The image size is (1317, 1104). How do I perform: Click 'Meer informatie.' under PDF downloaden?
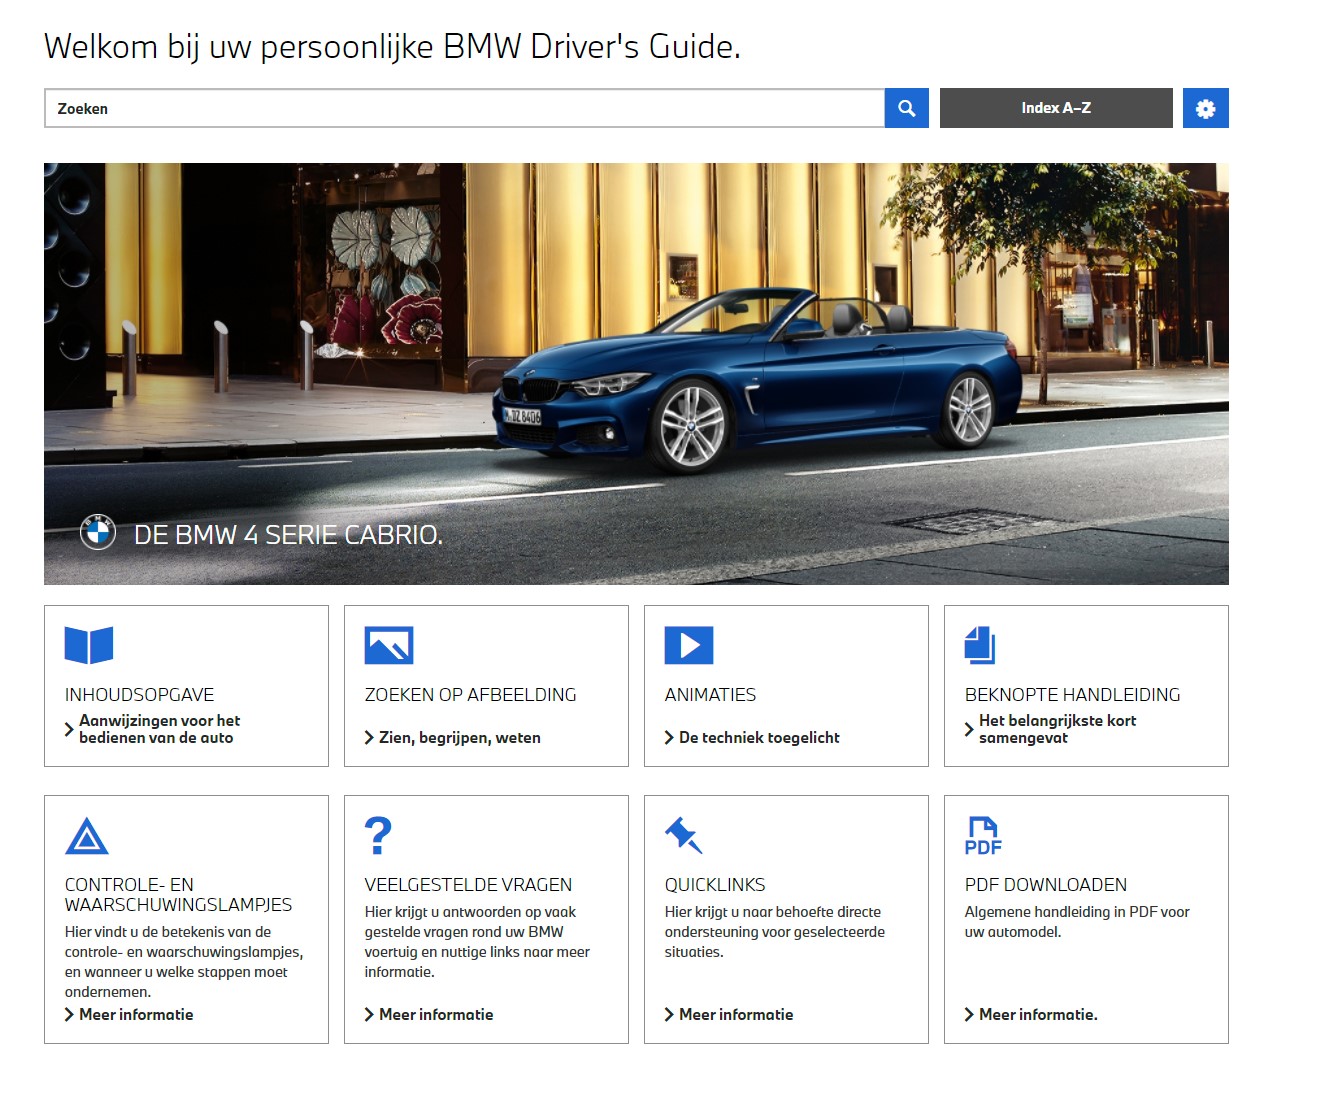point(1038,1015)
